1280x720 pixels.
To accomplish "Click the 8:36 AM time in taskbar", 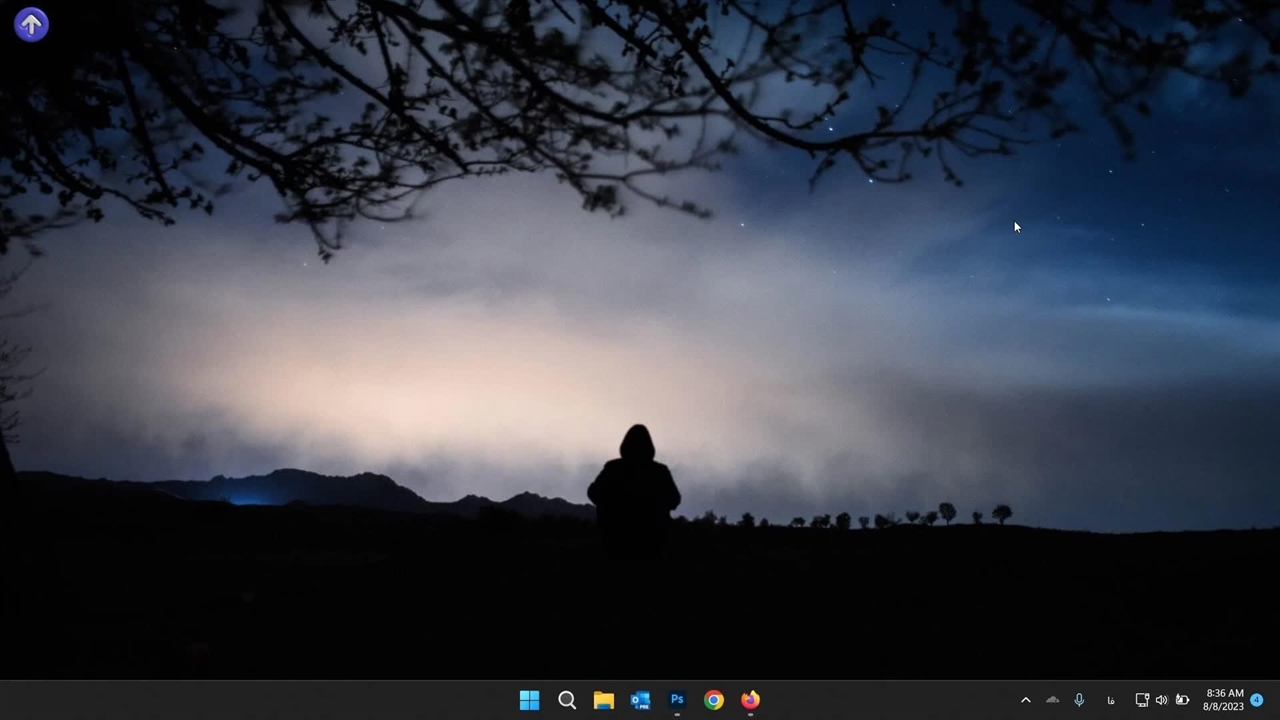I will pyautogui.click(x=1224, y=693).
